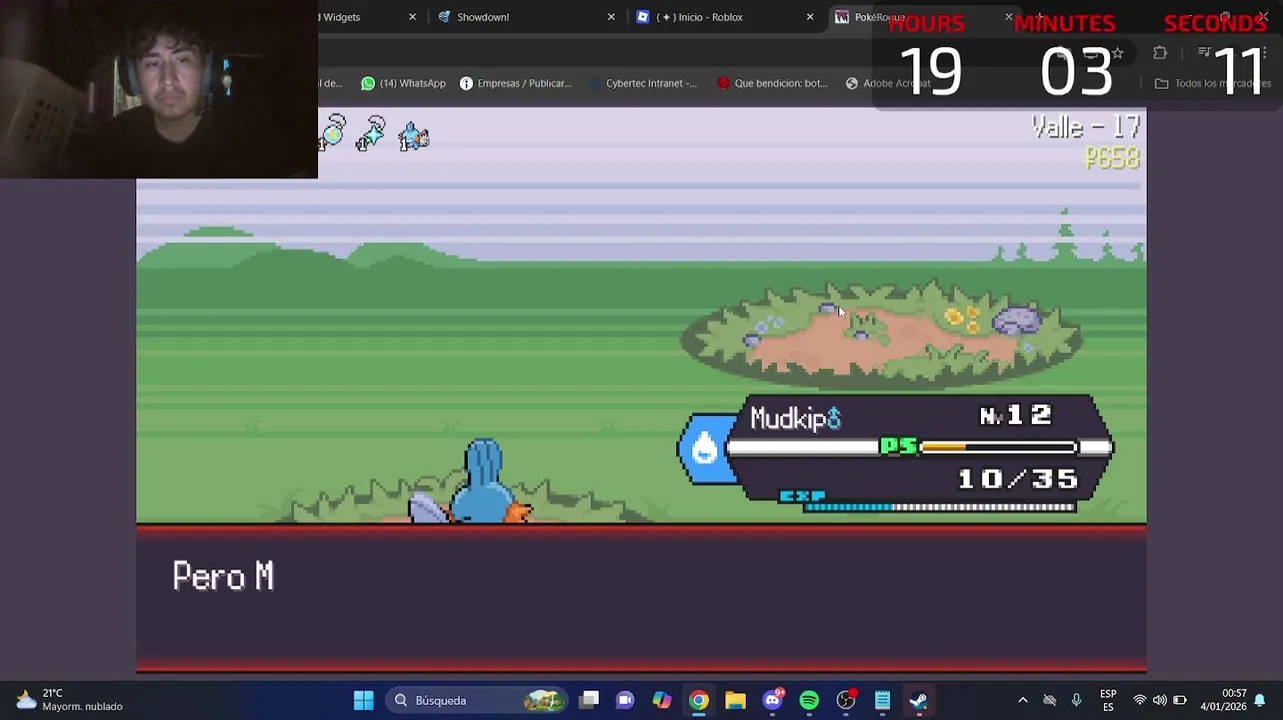
Task: Click the webcam overlay of the streamer
Action: [159, 89]
